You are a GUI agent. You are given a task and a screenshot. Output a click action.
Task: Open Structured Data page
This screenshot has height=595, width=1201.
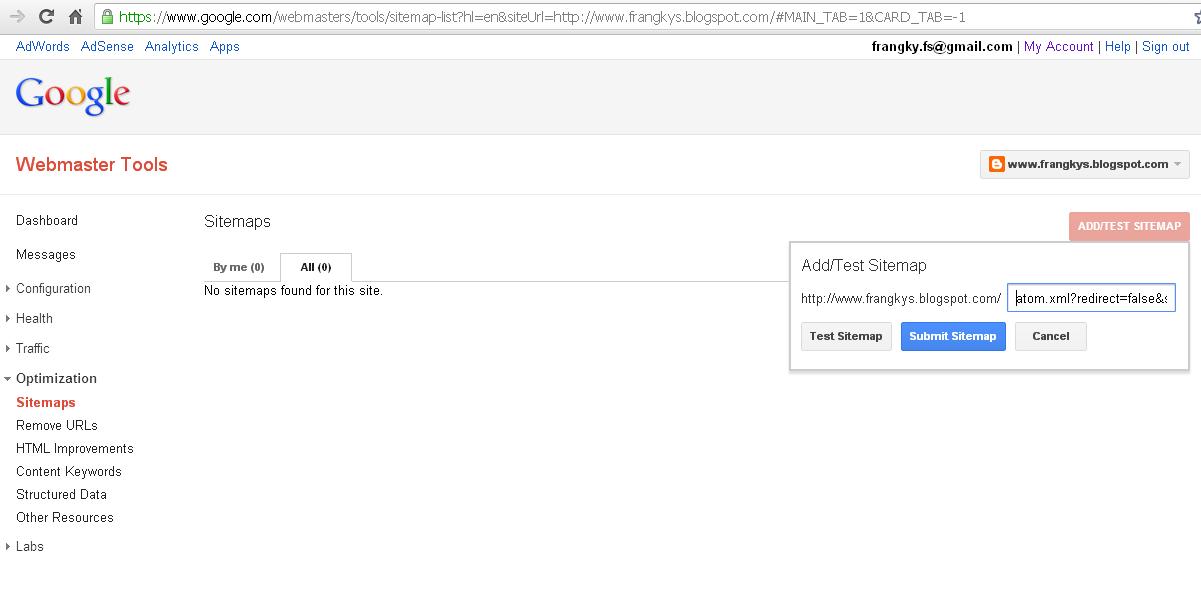tap(61, 494)
